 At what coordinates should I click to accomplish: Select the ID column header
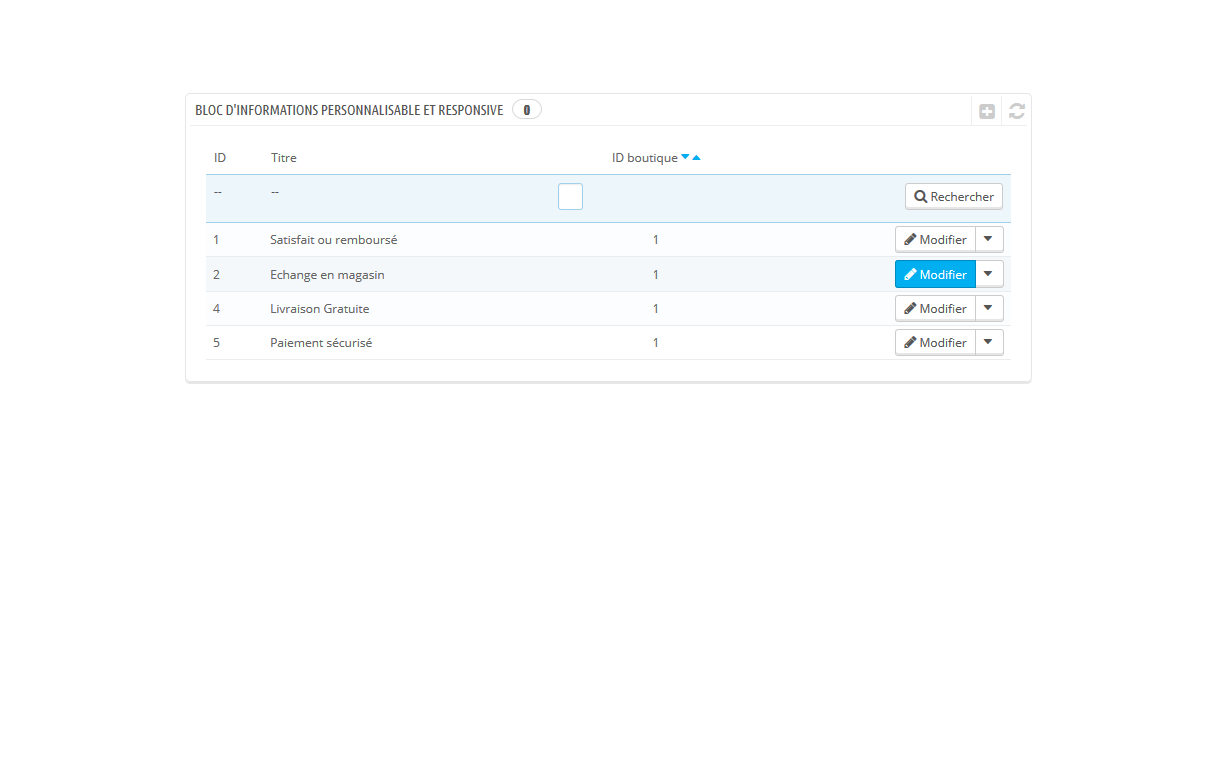pos(219,157)
